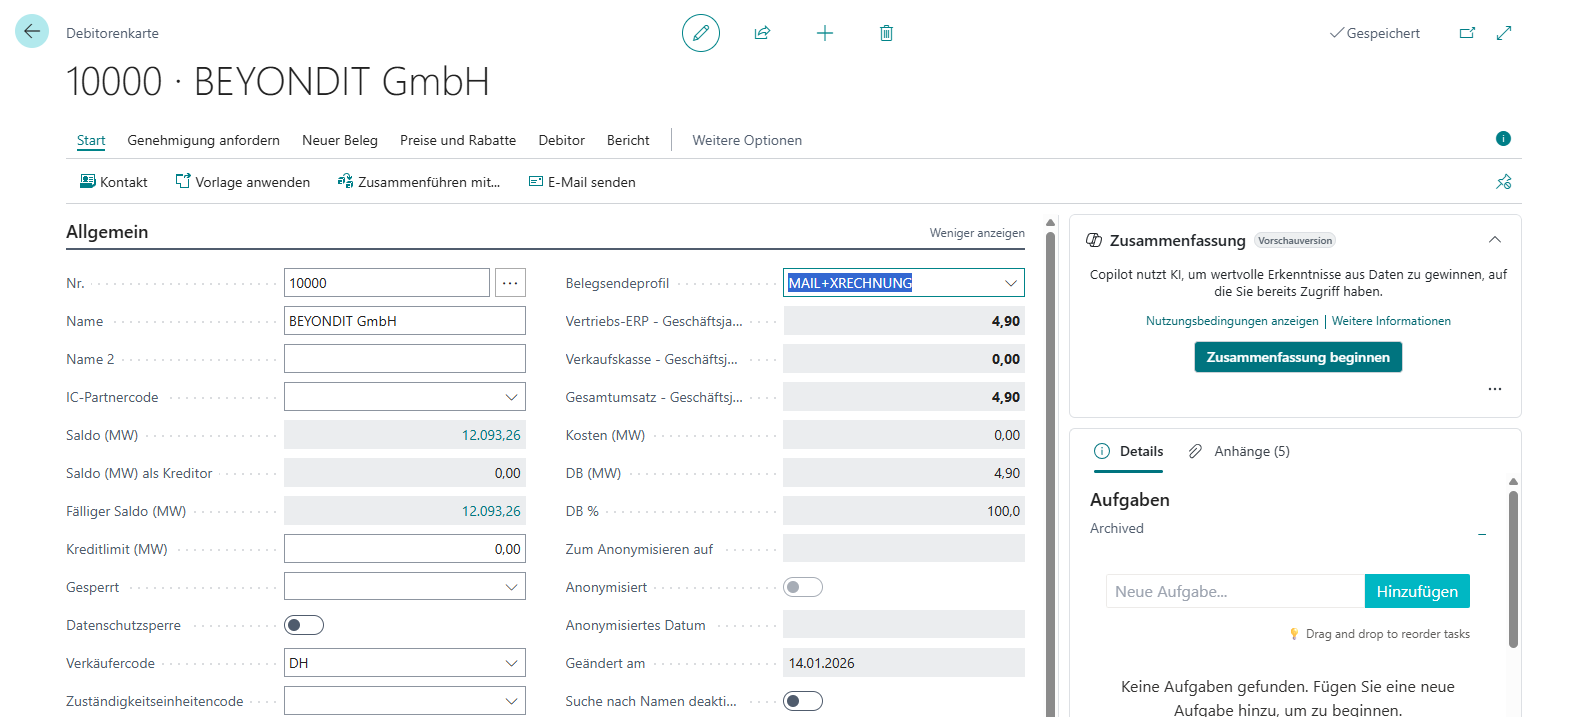Screen dimensions: 1588x717
Task: Open Nutzungsbedingungen anzeigen link
Action: point(1232,321)
